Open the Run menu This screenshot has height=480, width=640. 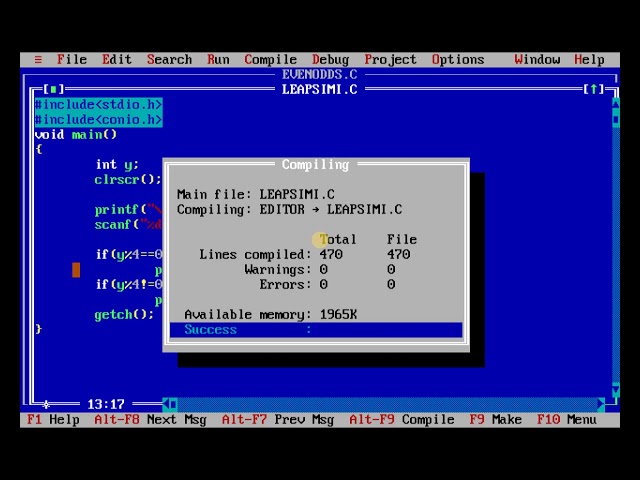[218, 60]
